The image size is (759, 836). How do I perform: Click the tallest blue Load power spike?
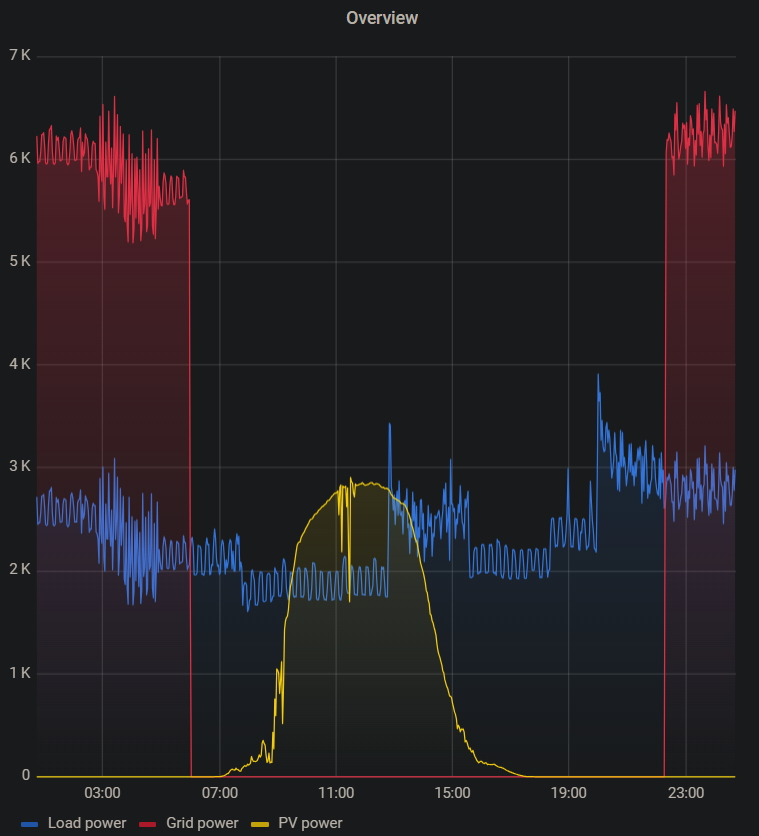click(598, 377)
